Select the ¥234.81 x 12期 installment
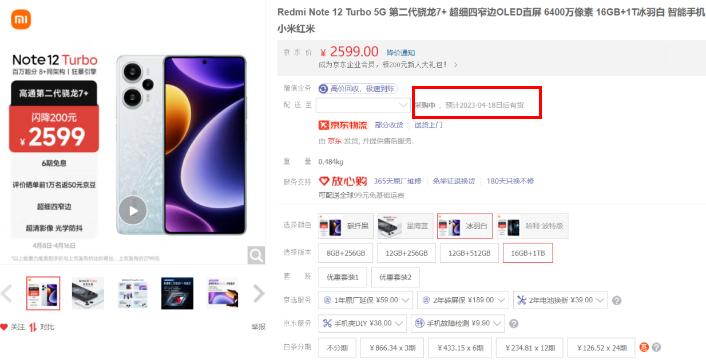 click(x=530, y=348)
